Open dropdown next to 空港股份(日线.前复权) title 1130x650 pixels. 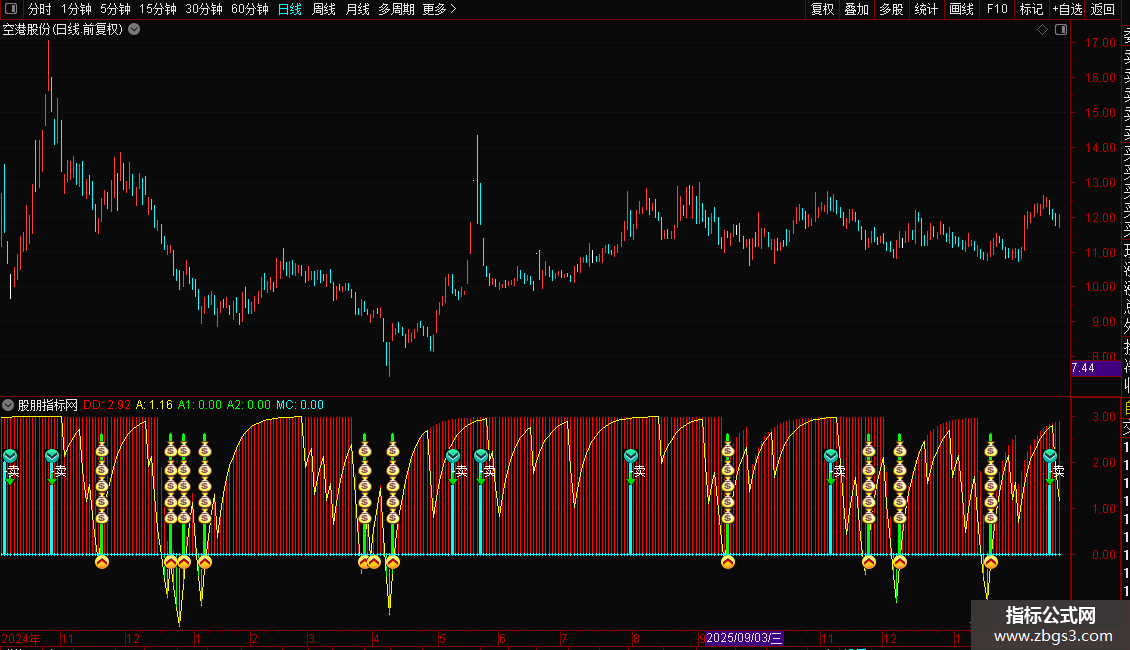134,30
